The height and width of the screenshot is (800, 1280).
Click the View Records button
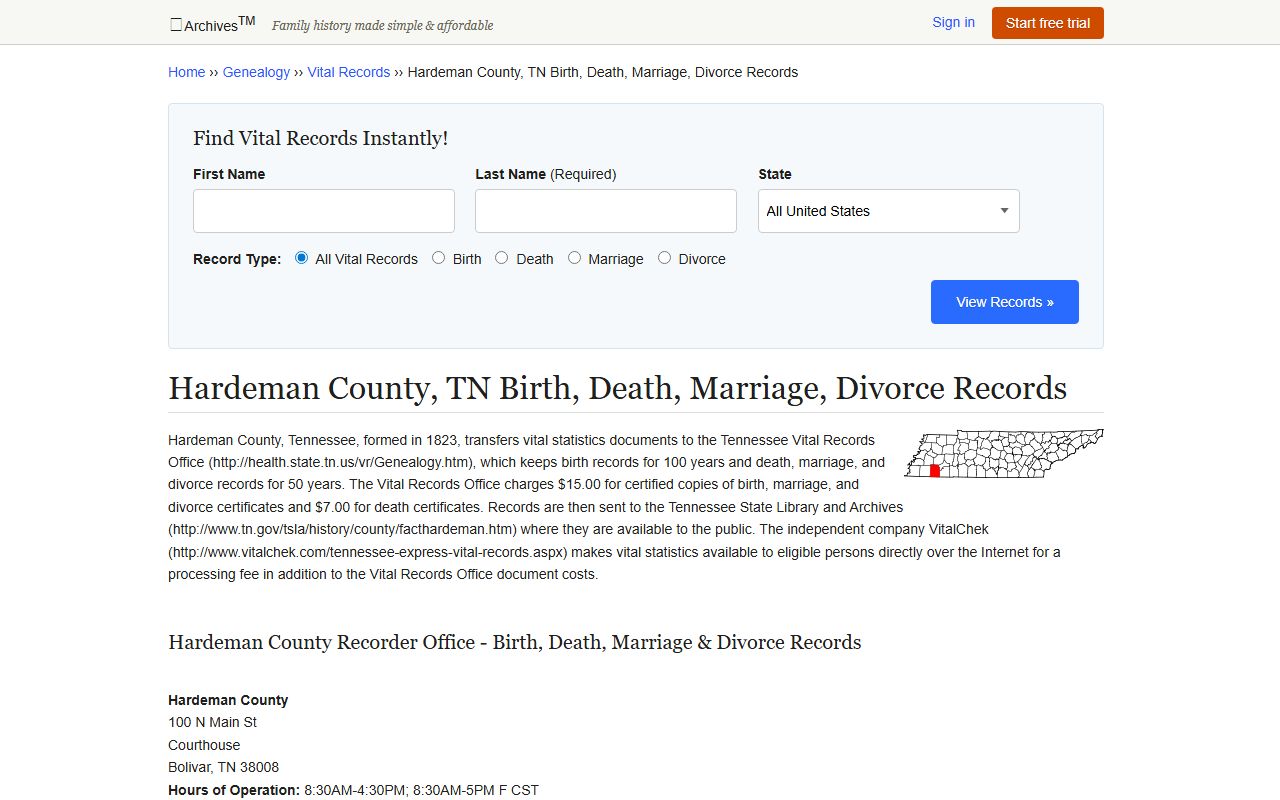point(1005,302)
